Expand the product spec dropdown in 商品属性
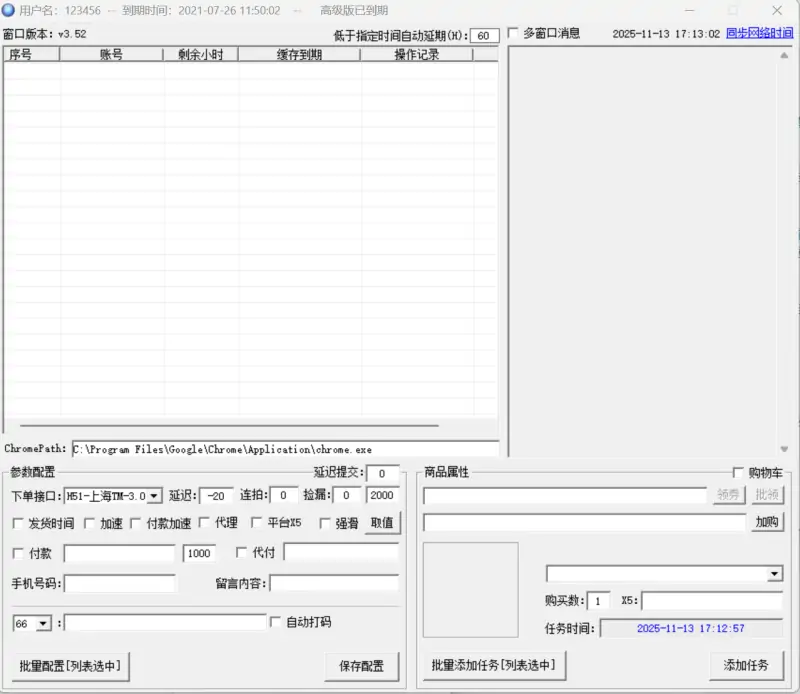Image resolution: width=800 pixels, height=694 pixels. 774,573
